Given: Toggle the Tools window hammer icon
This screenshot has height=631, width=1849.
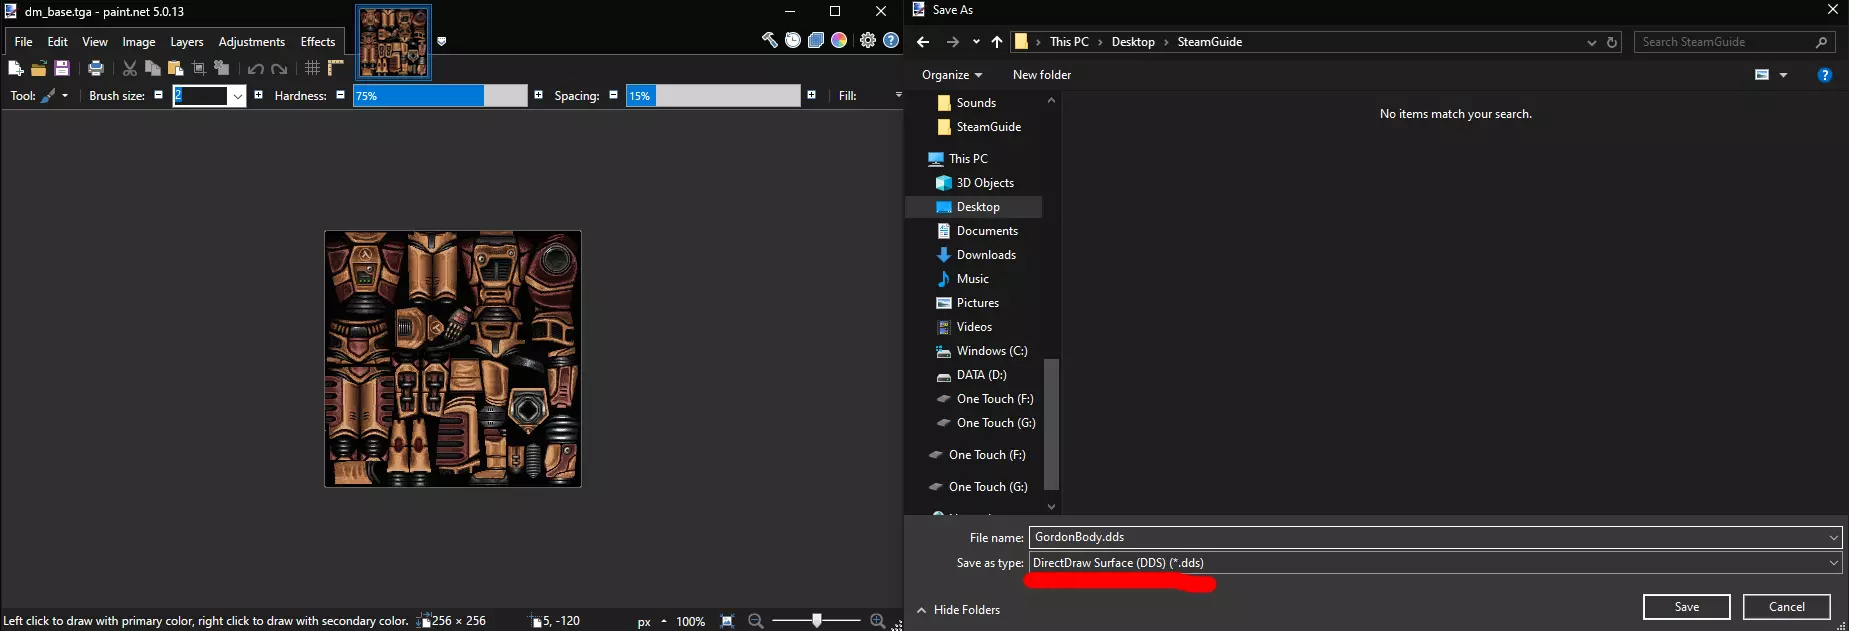Looking at the screenshot, I should 769,40.
